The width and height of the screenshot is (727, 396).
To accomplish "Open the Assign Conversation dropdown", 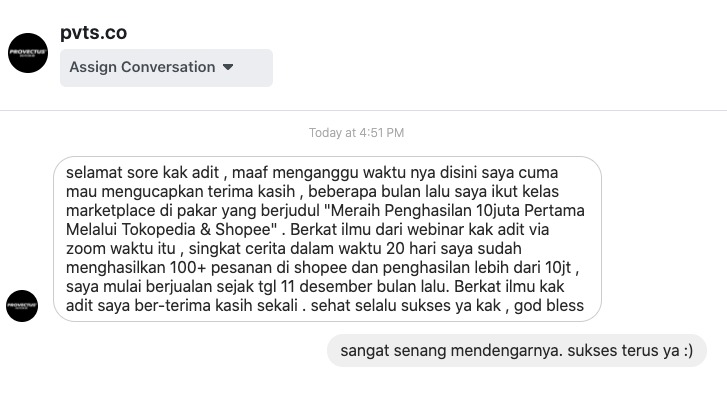I will coord(166,68).
